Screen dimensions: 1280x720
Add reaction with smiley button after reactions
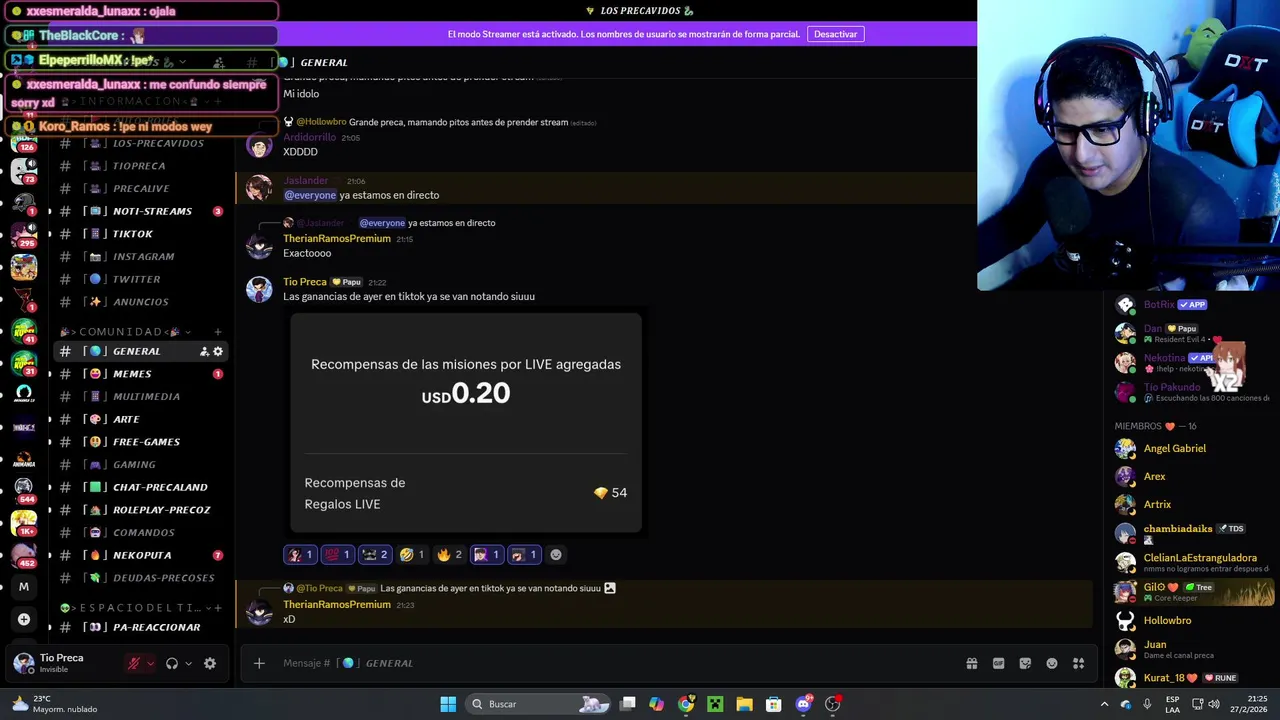click(x=556, y=554)
